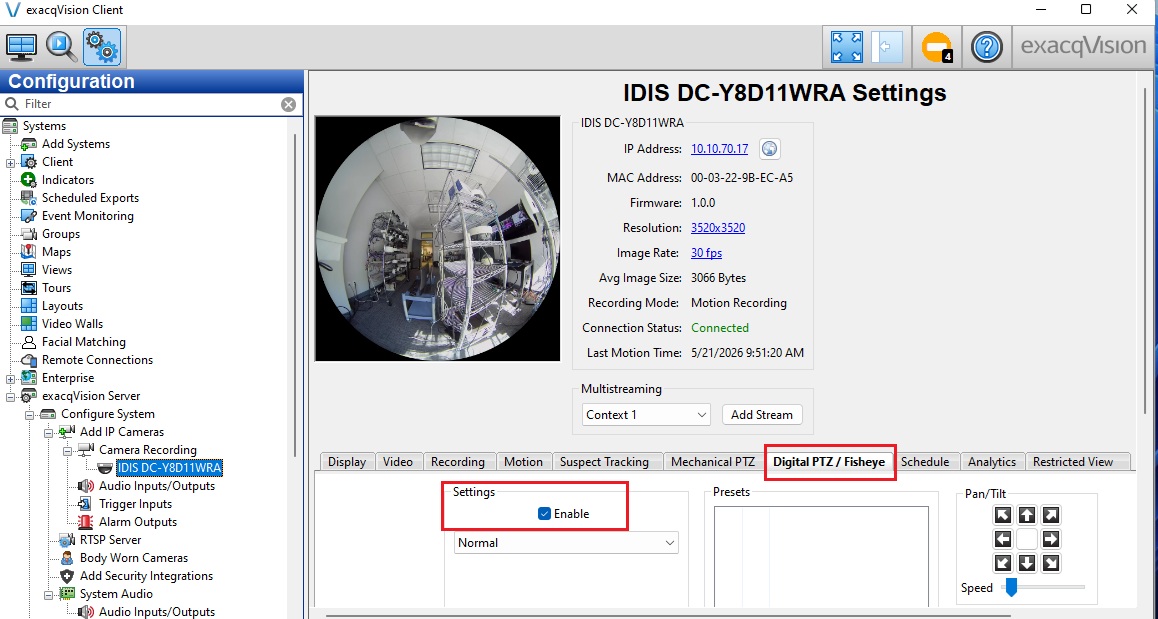The width and height of the screenshot is (1158, 619).
Task: Pan camera up-left arrow
Action: 1002,515
